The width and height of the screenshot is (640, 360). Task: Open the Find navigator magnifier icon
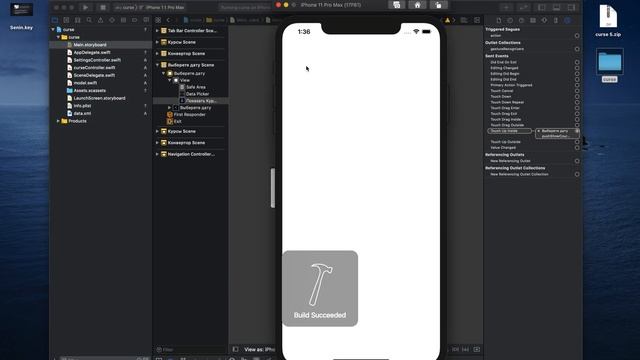(x=89, y=20)
